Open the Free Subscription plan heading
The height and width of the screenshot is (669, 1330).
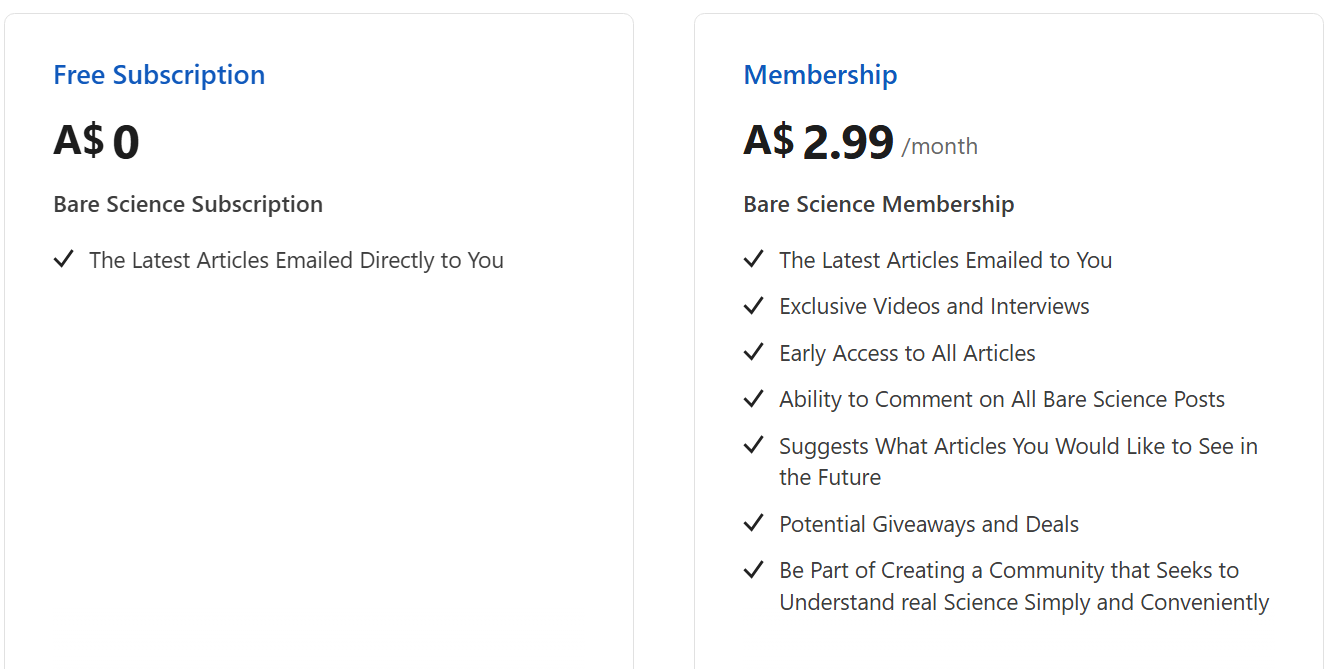pos(159,75)
